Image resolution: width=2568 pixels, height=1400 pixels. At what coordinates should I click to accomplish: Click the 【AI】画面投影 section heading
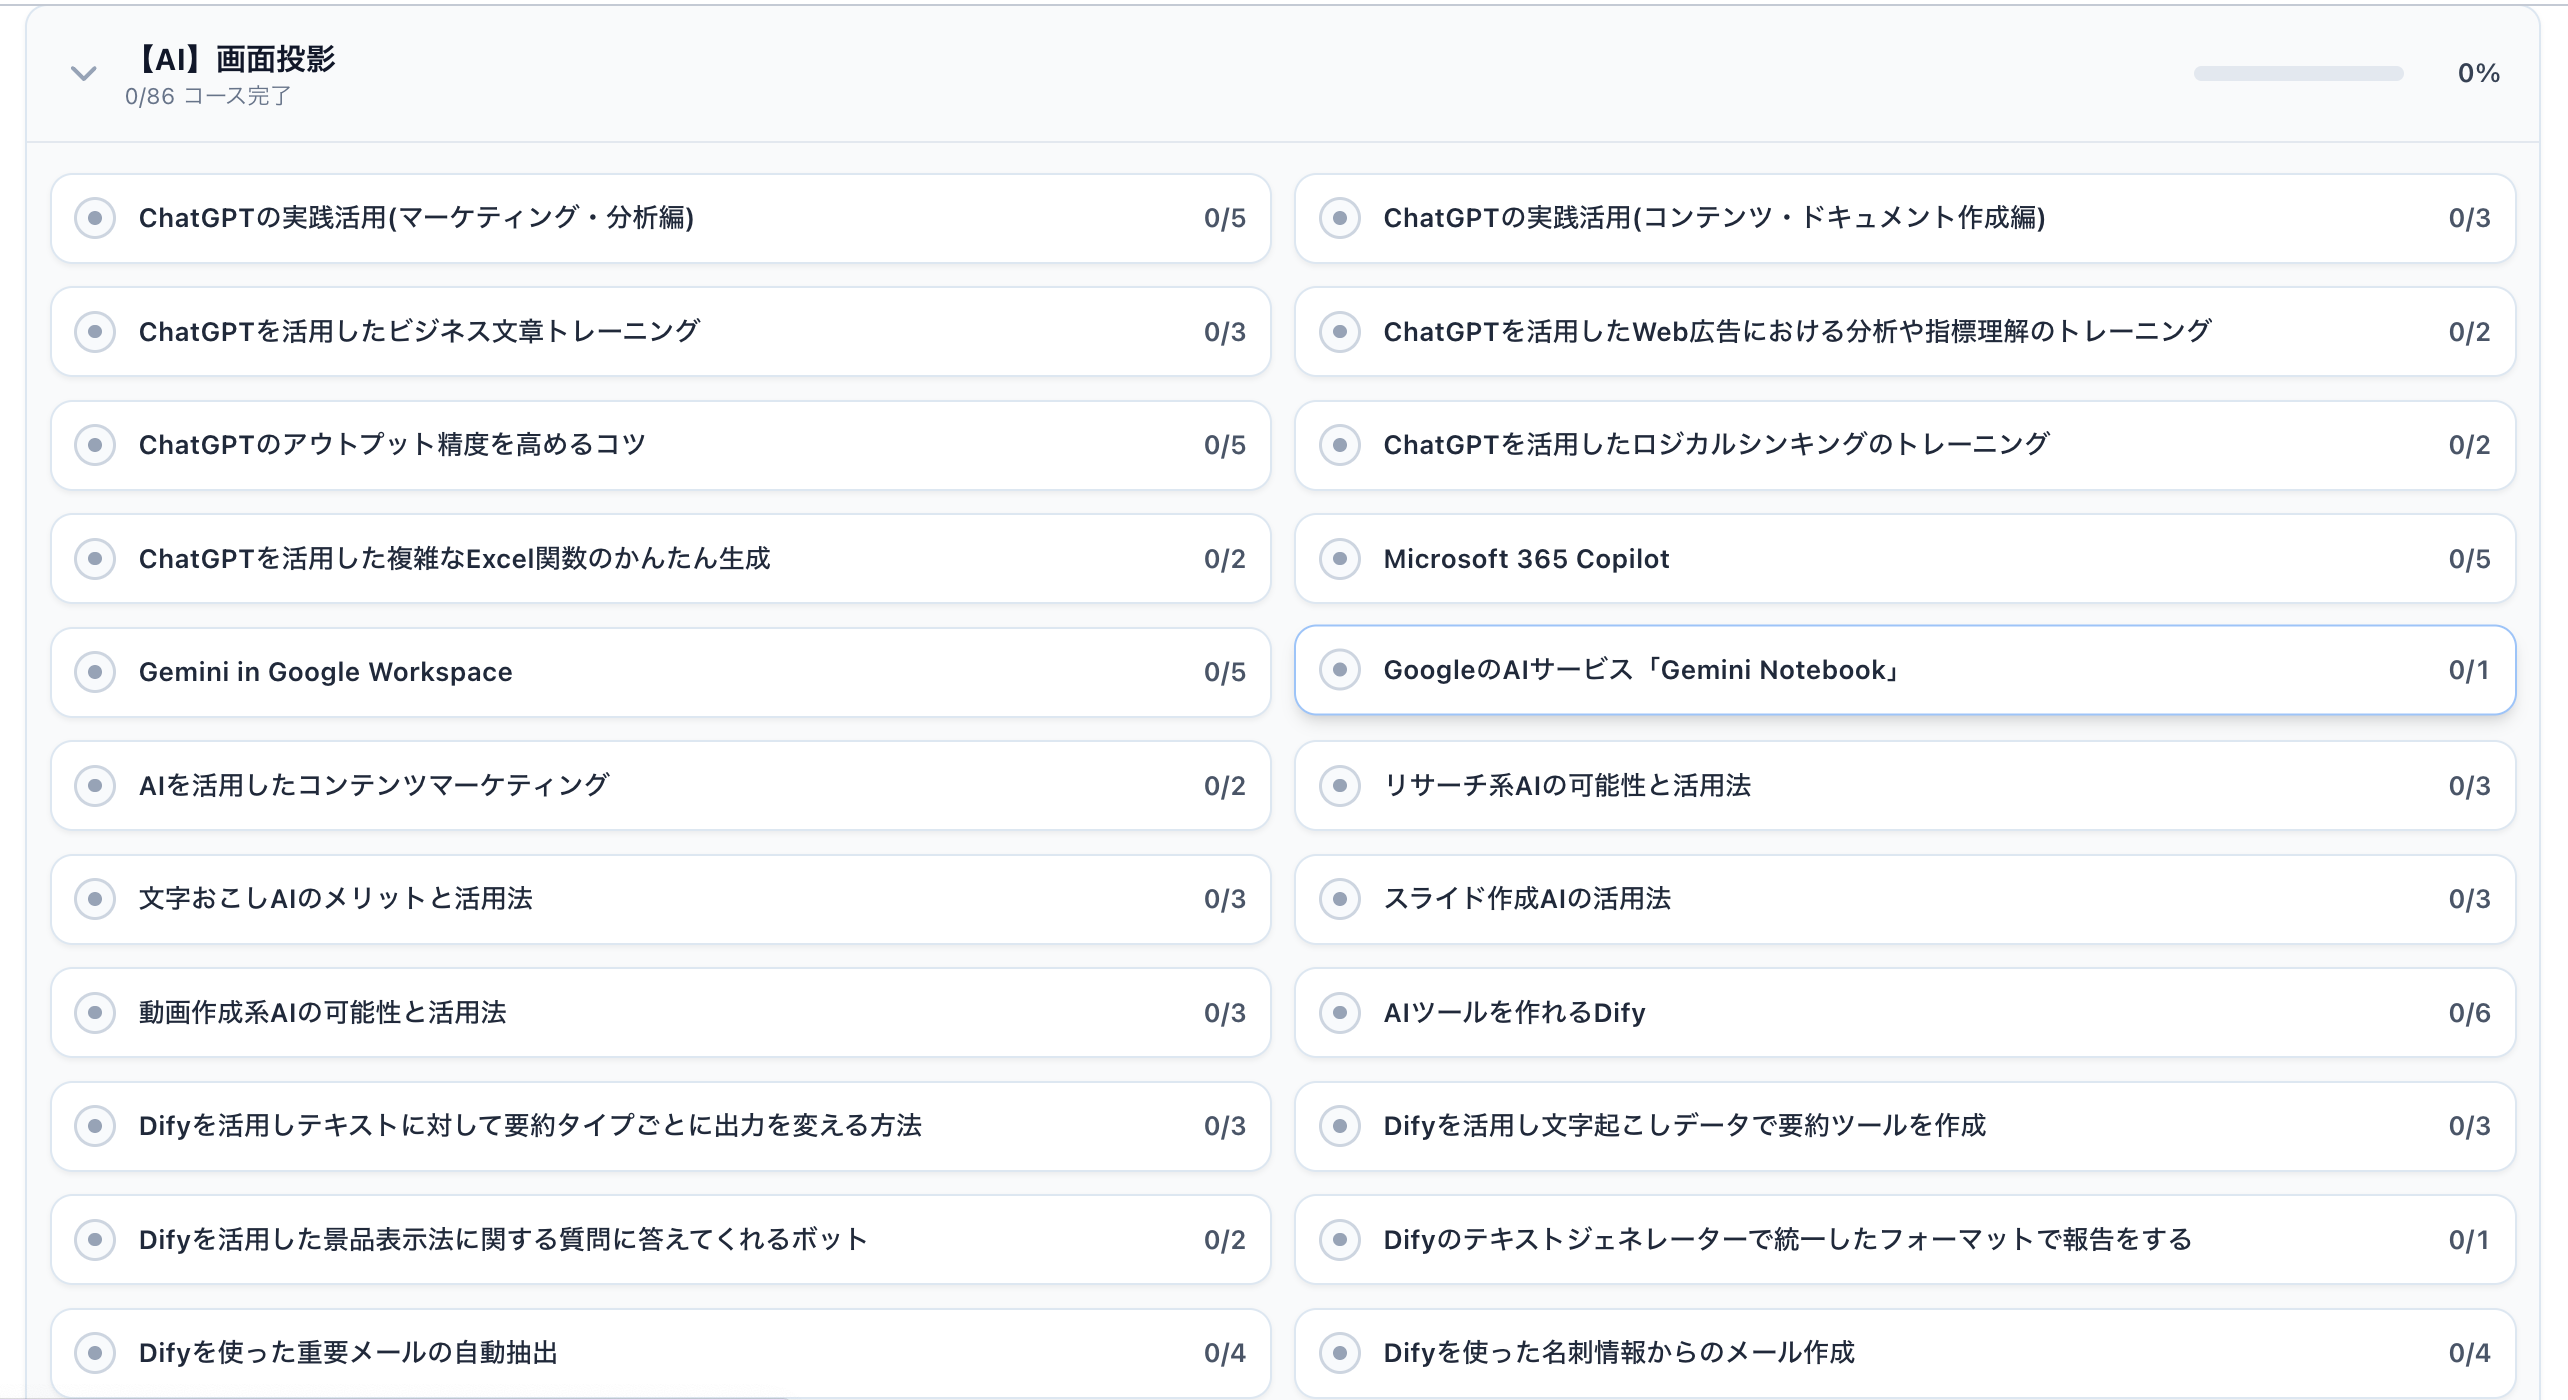point(232,59)
